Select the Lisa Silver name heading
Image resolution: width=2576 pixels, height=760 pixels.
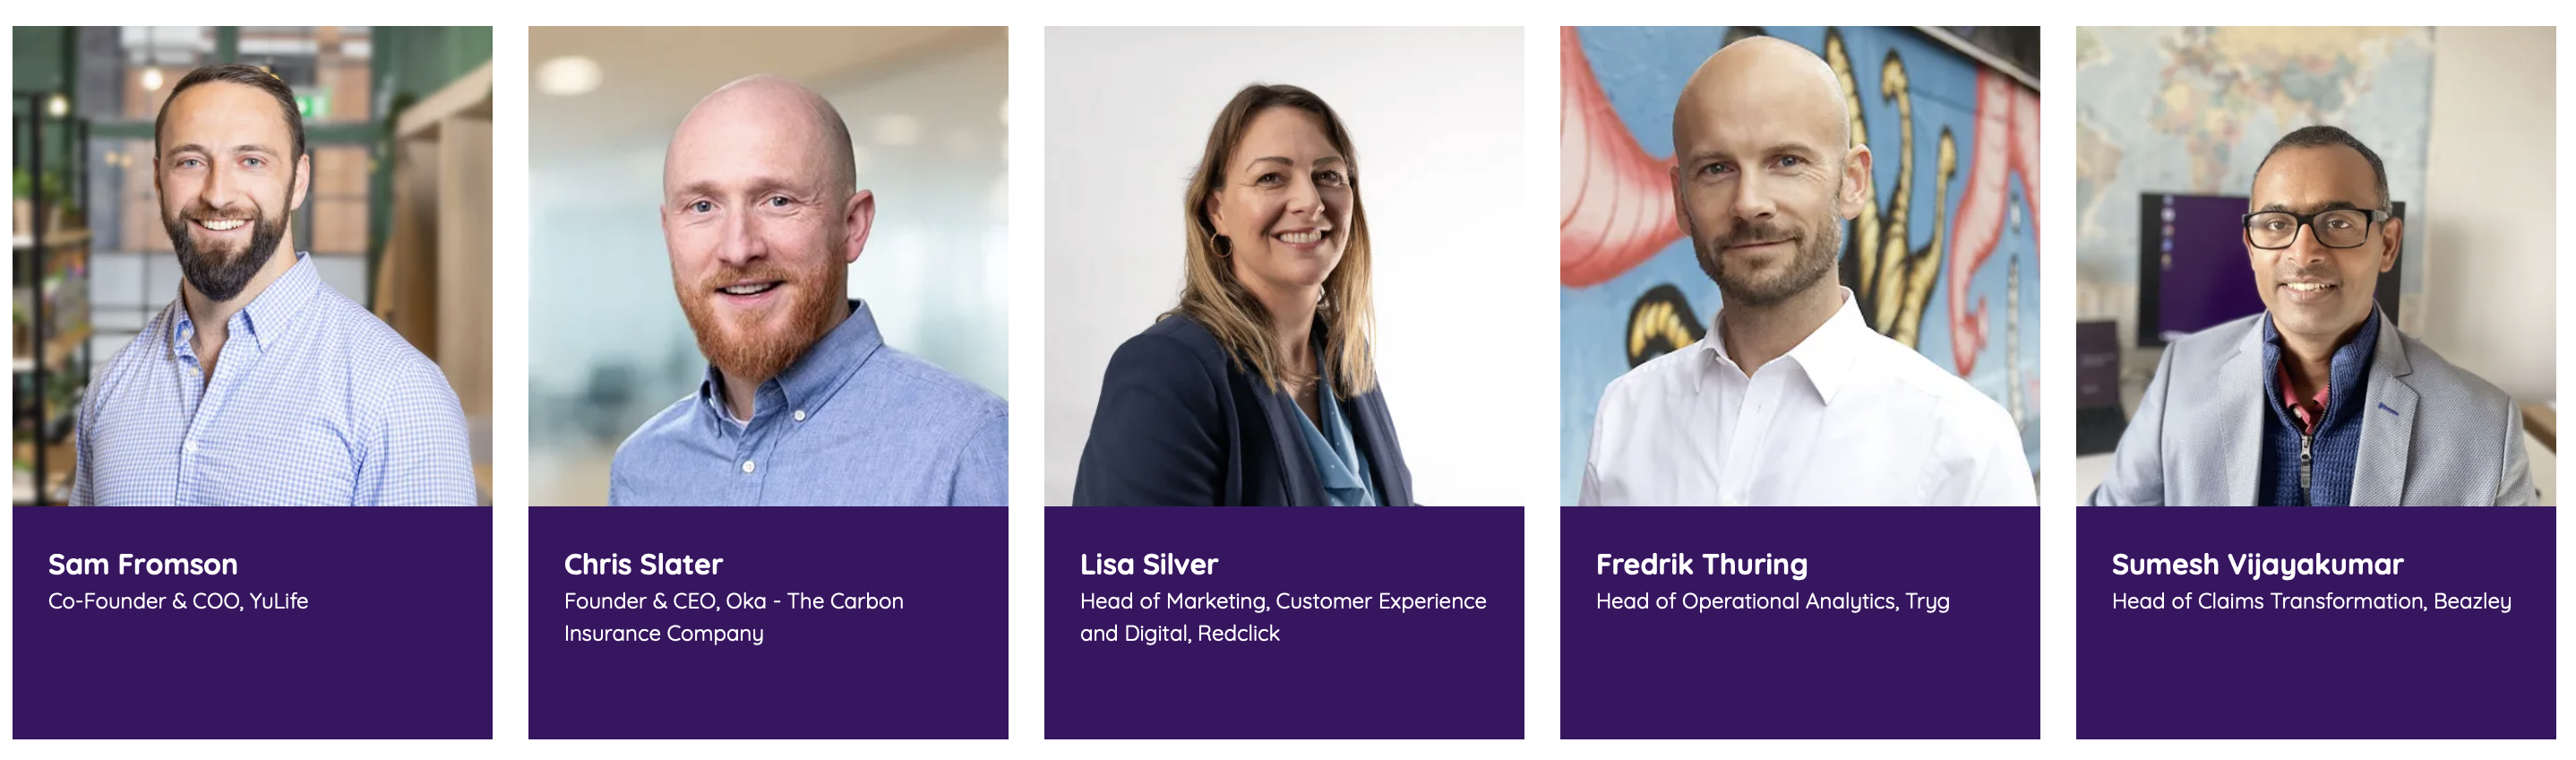click(x=1149, y=565)
